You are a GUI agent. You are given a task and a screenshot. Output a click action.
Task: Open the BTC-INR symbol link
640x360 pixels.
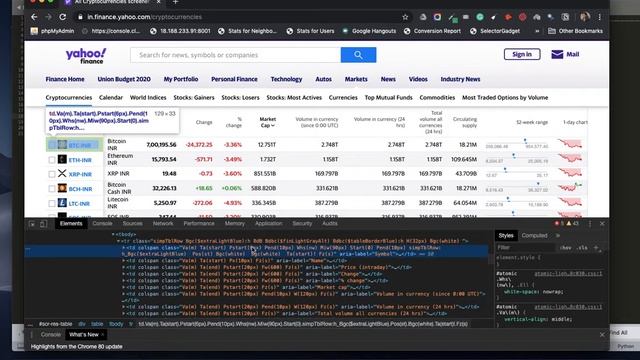[80, 145]
